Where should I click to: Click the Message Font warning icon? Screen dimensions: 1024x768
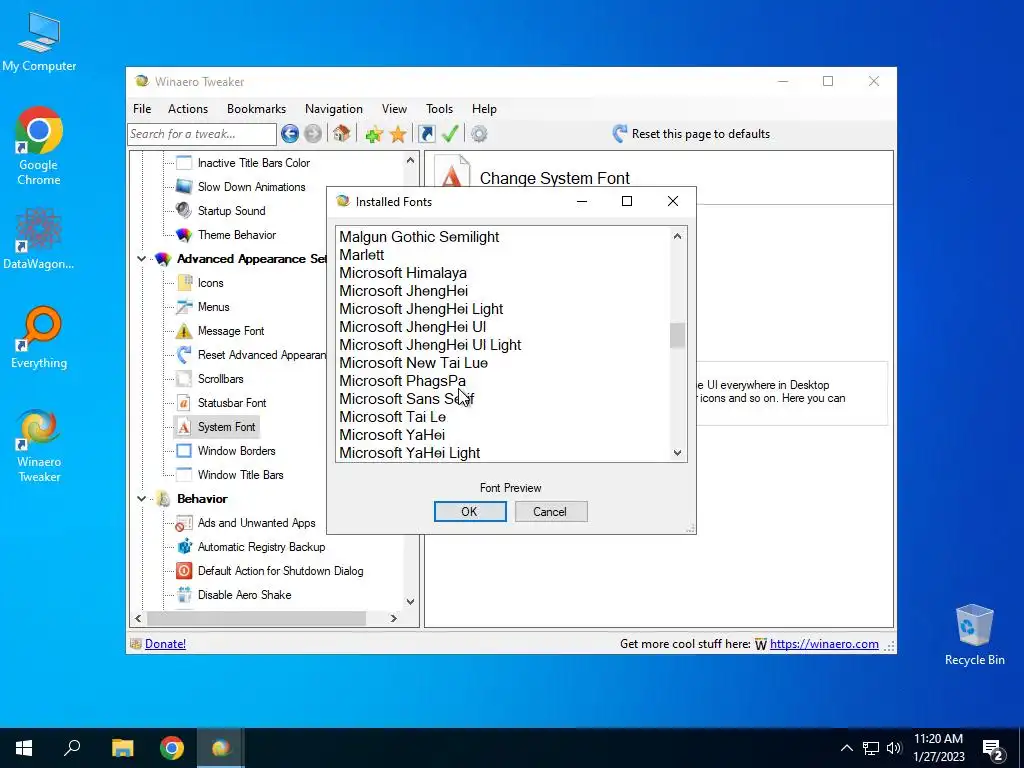point(184,330)
